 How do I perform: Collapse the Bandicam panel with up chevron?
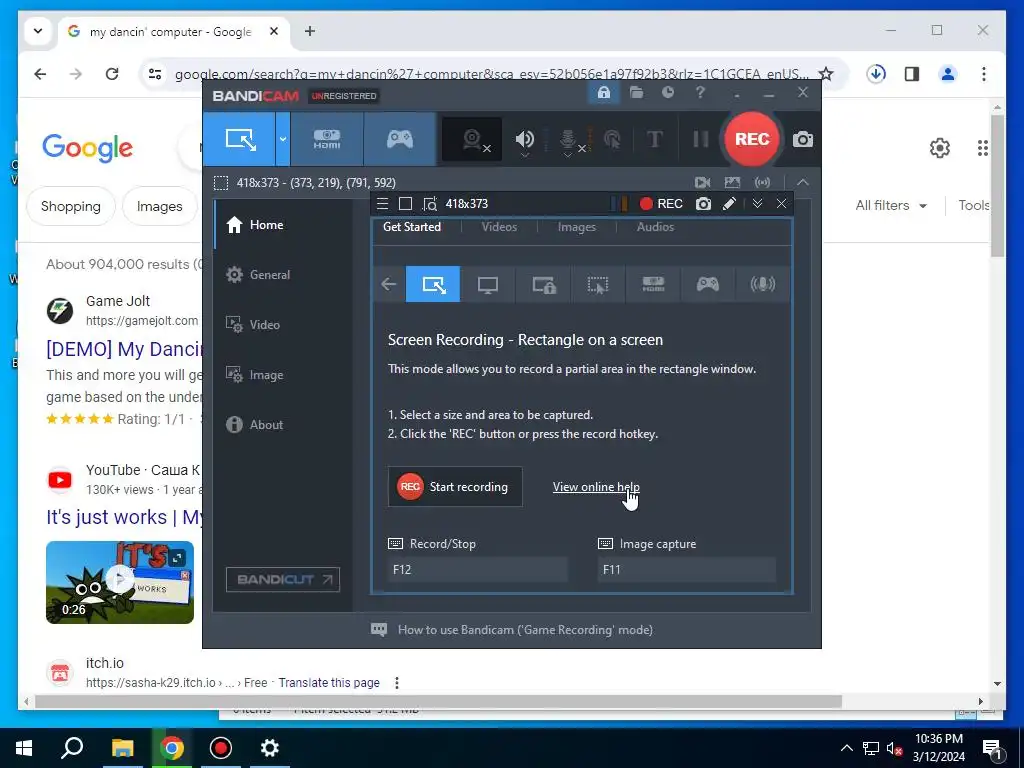click(803, 182)
